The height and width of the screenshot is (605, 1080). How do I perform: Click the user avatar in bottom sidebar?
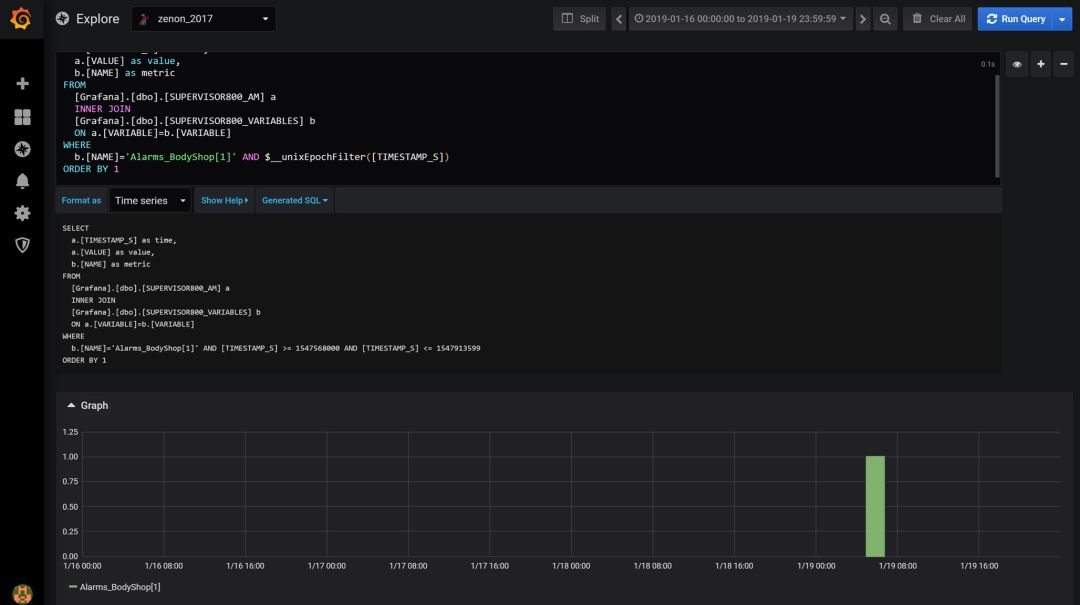click(x=22, y=594)
